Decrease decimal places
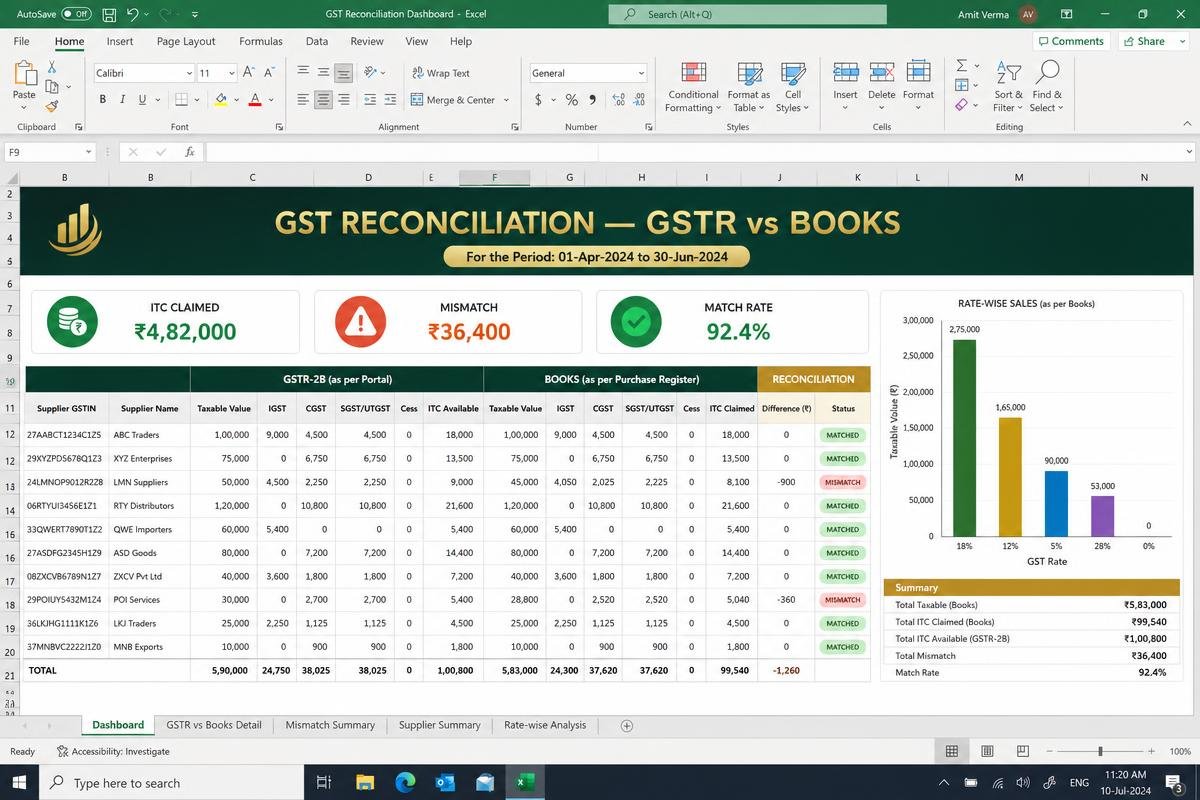The width and height of the screenshot is (1200, 800). pyautogui.click(x=641, y=100)
